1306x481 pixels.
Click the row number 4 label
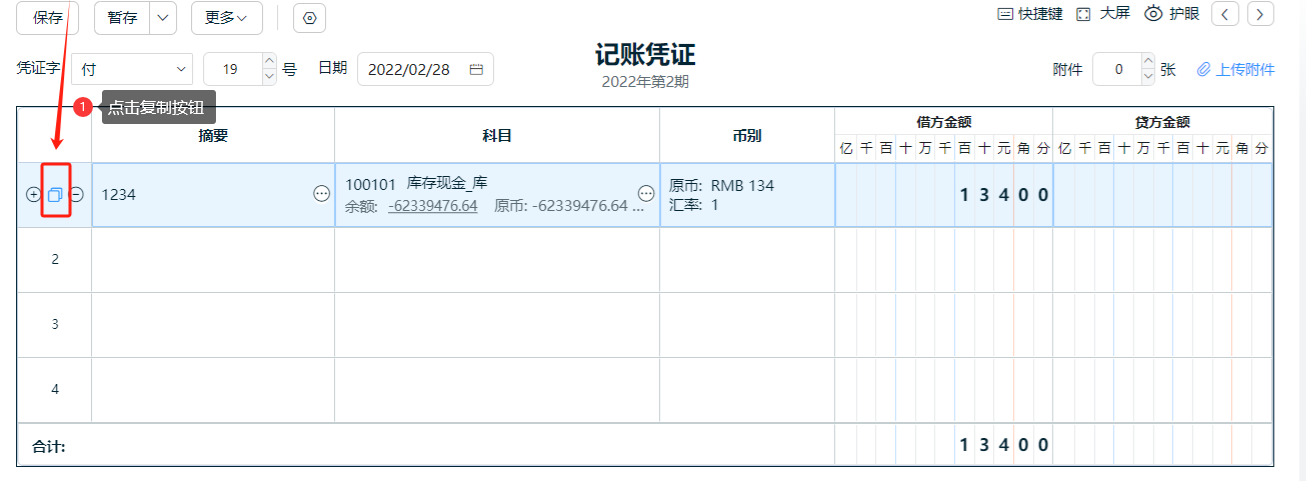pos(55,390)
